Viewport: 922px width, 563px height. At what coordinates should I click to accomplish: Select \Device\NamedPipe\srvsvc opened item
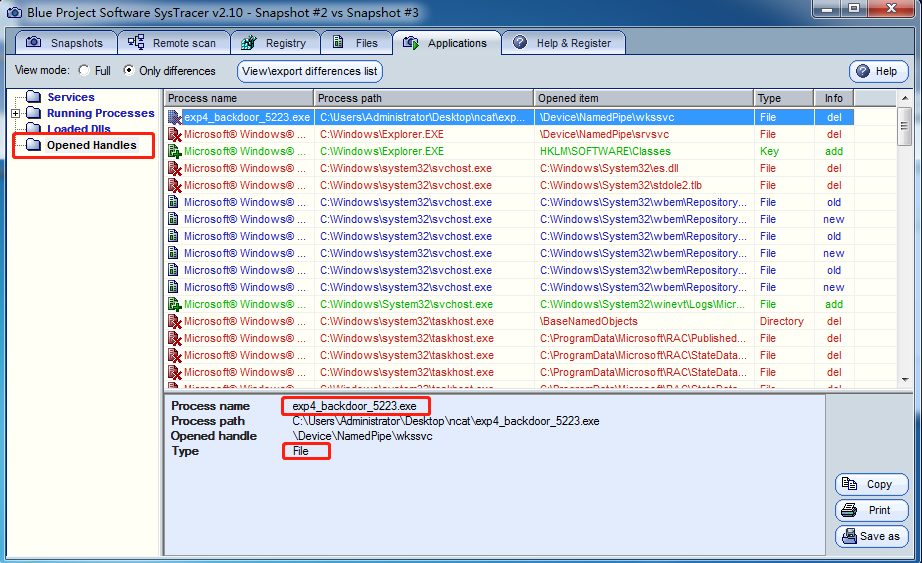[x=604, y=134]
